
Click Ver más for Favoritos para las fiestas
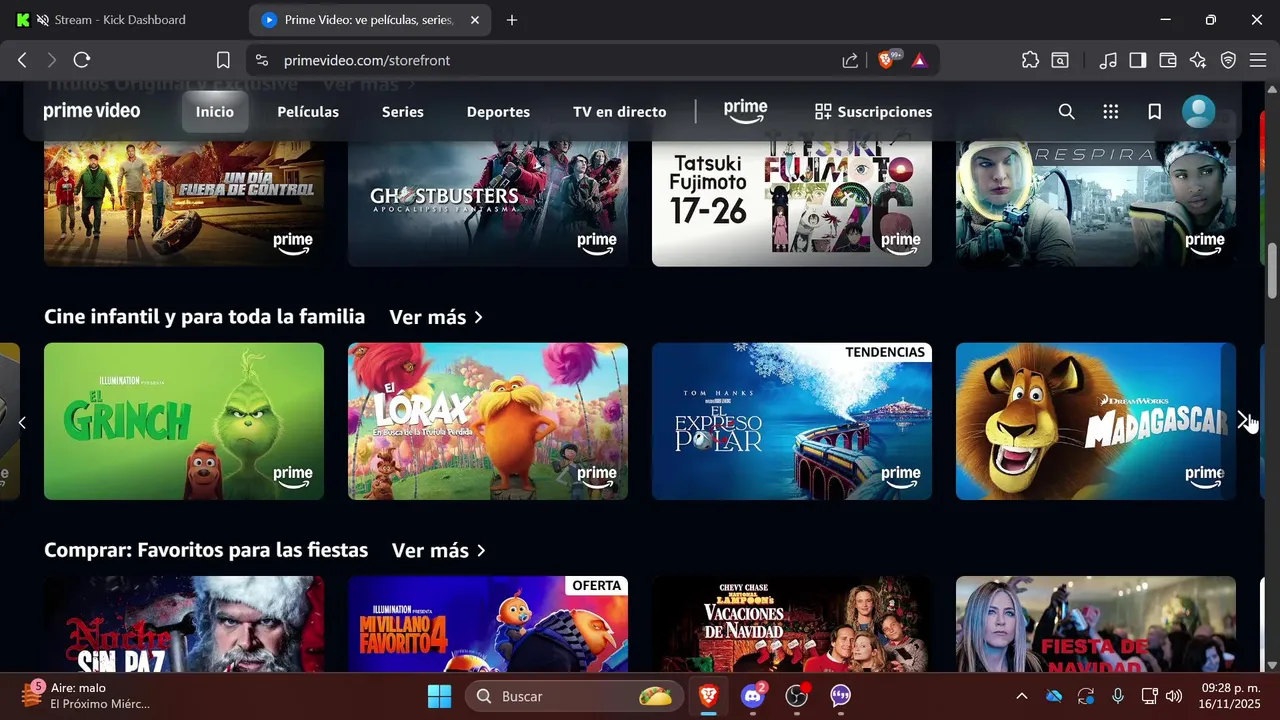439,551
